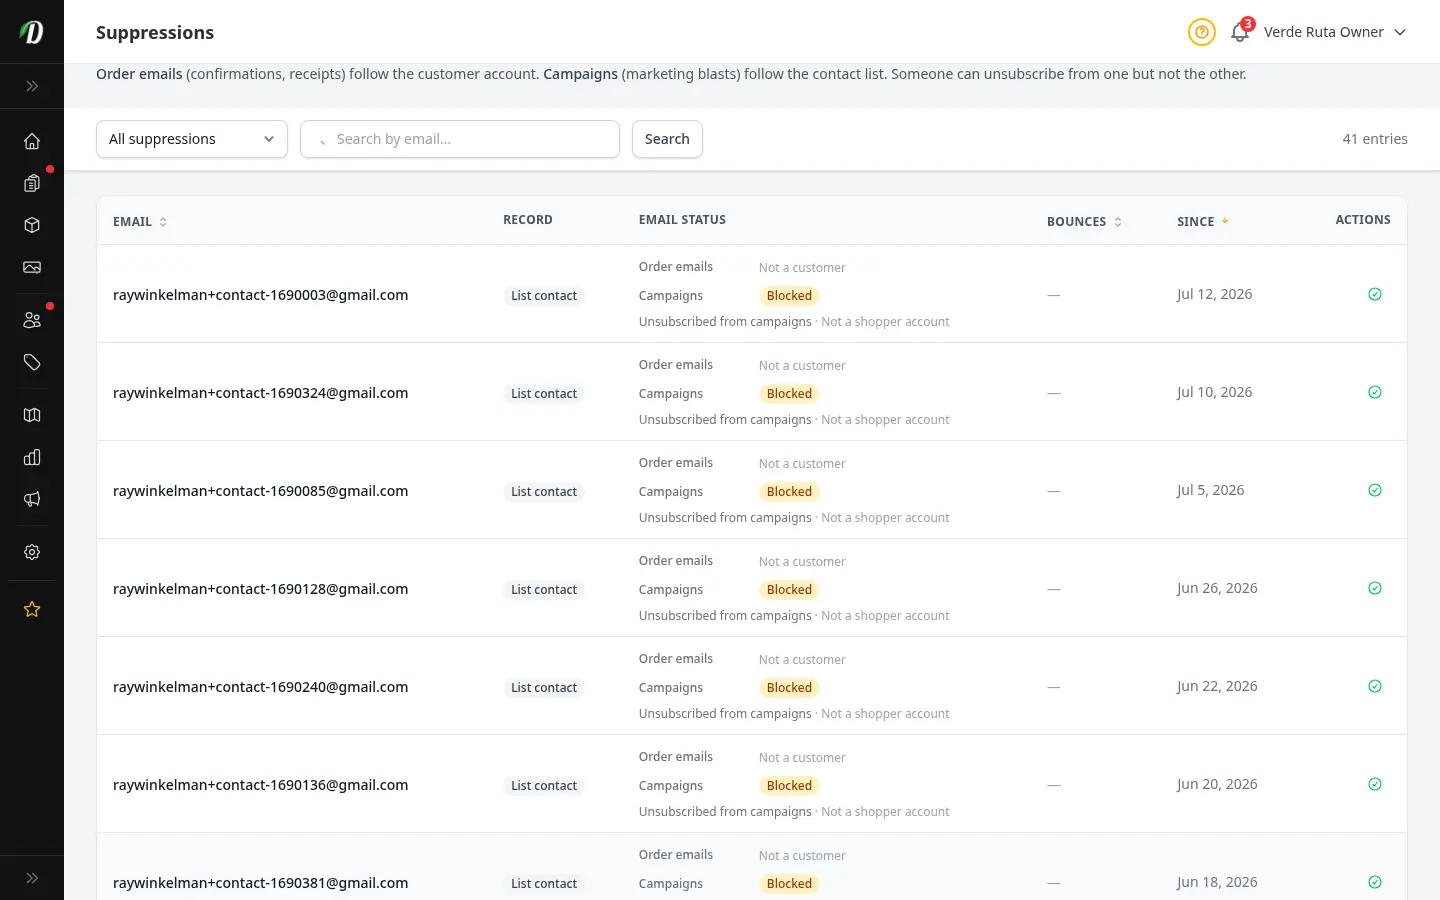Open the help question-mark icon
Screen dimensions: 1440x900
point(1201,32)
